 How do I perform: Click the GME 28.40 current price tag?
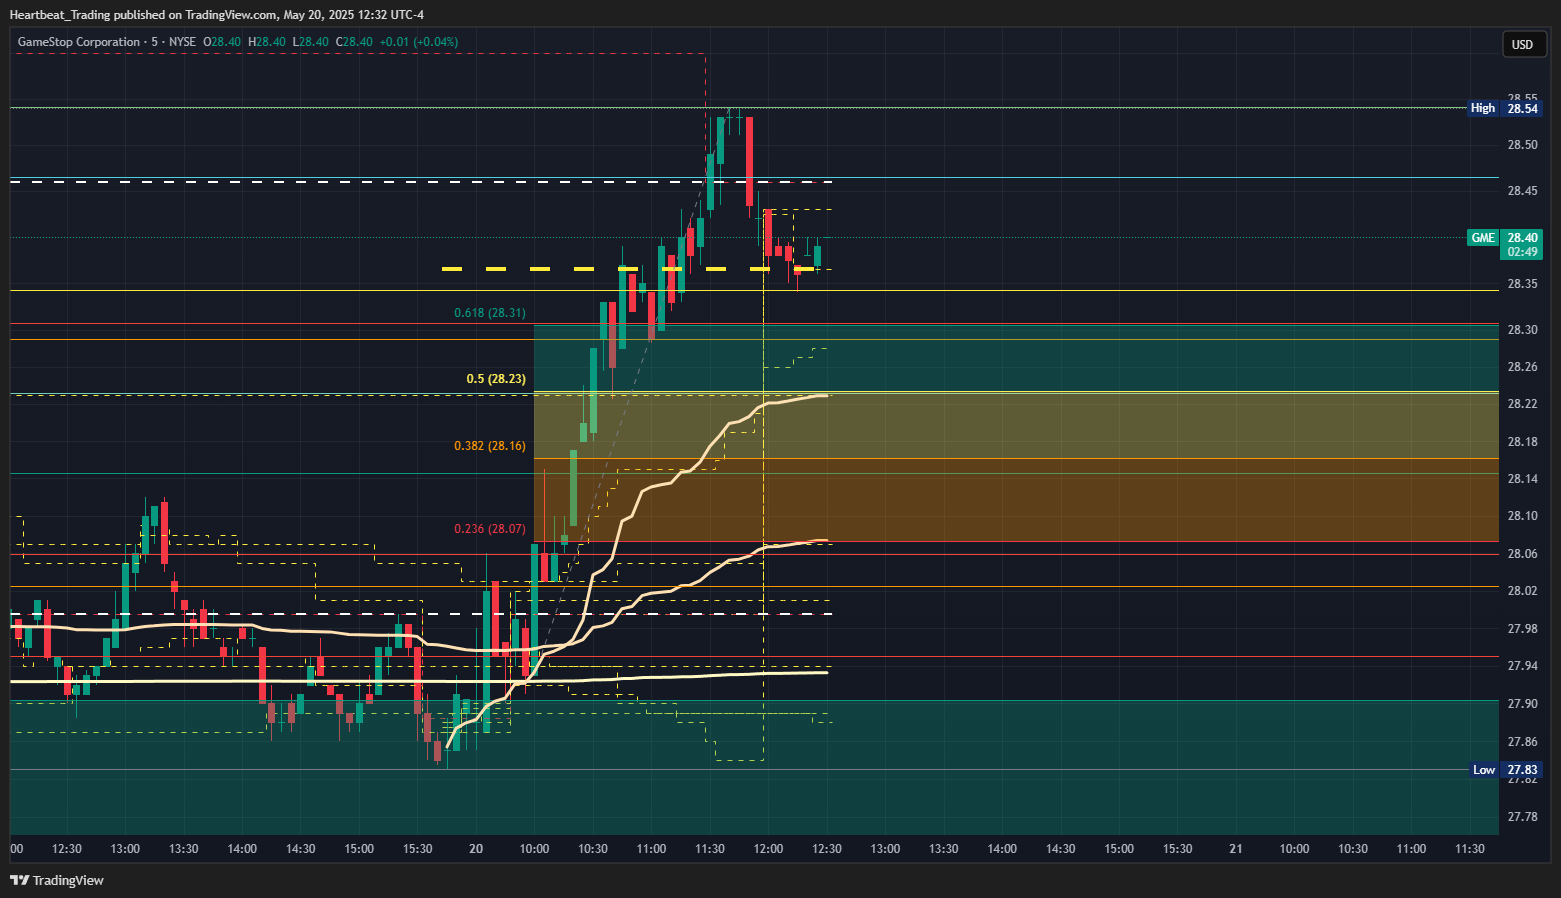pos(1504,238)
